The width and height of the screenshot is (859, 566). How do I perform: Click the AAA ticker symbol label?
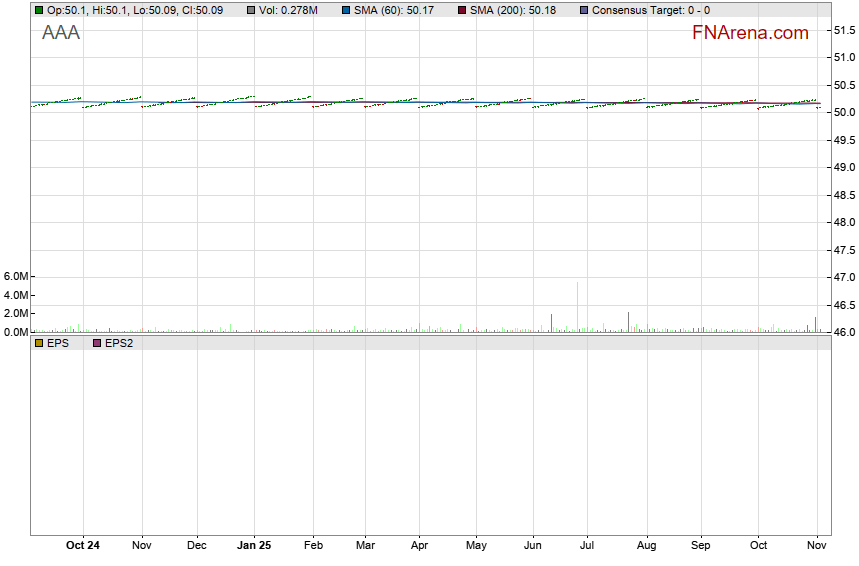[x=61, y=33]
